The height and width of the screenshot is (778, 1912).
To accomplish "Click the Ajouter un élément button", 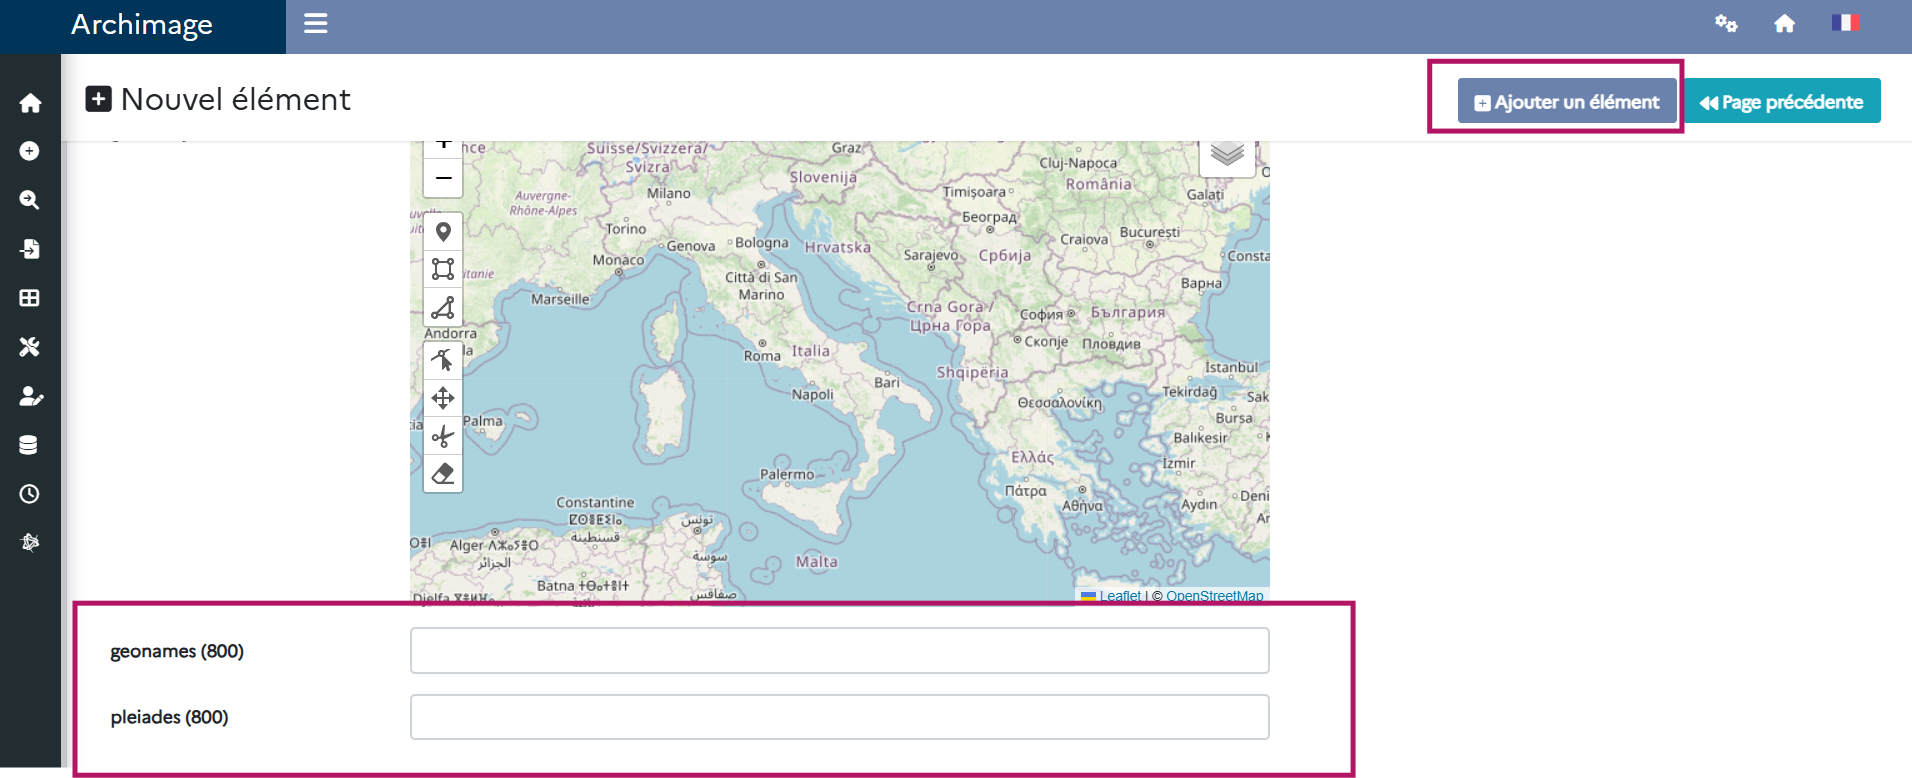I will point(1566,101).
